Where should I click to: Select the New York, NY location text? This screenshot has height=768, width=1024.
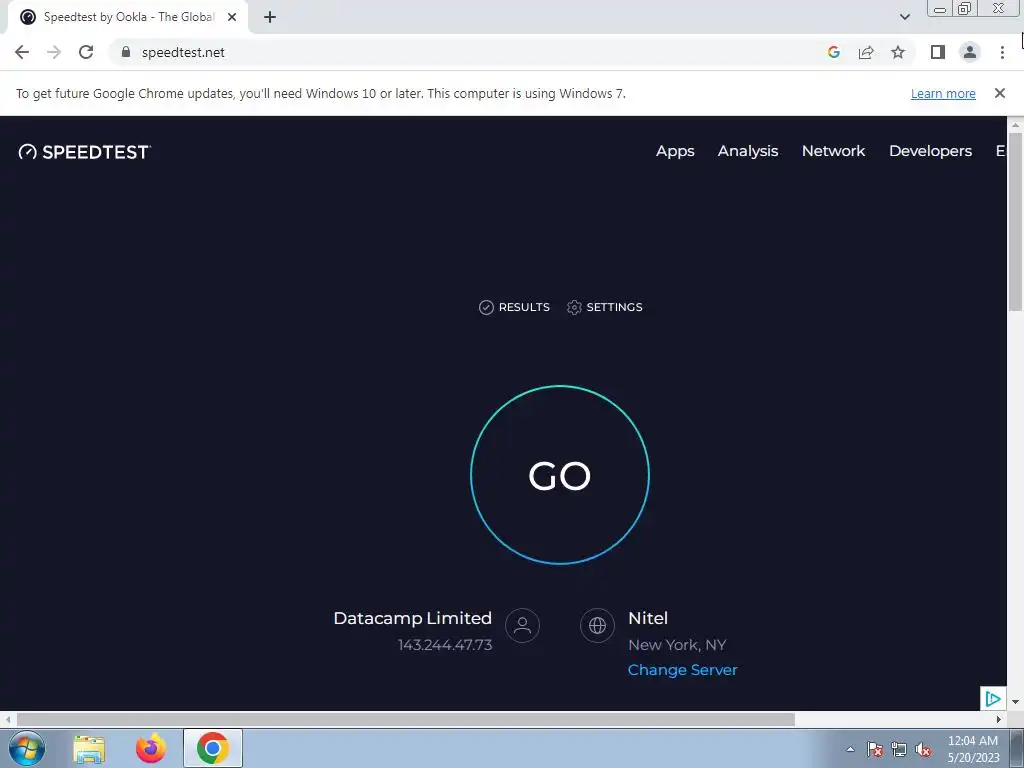click(x=677, y=645)
